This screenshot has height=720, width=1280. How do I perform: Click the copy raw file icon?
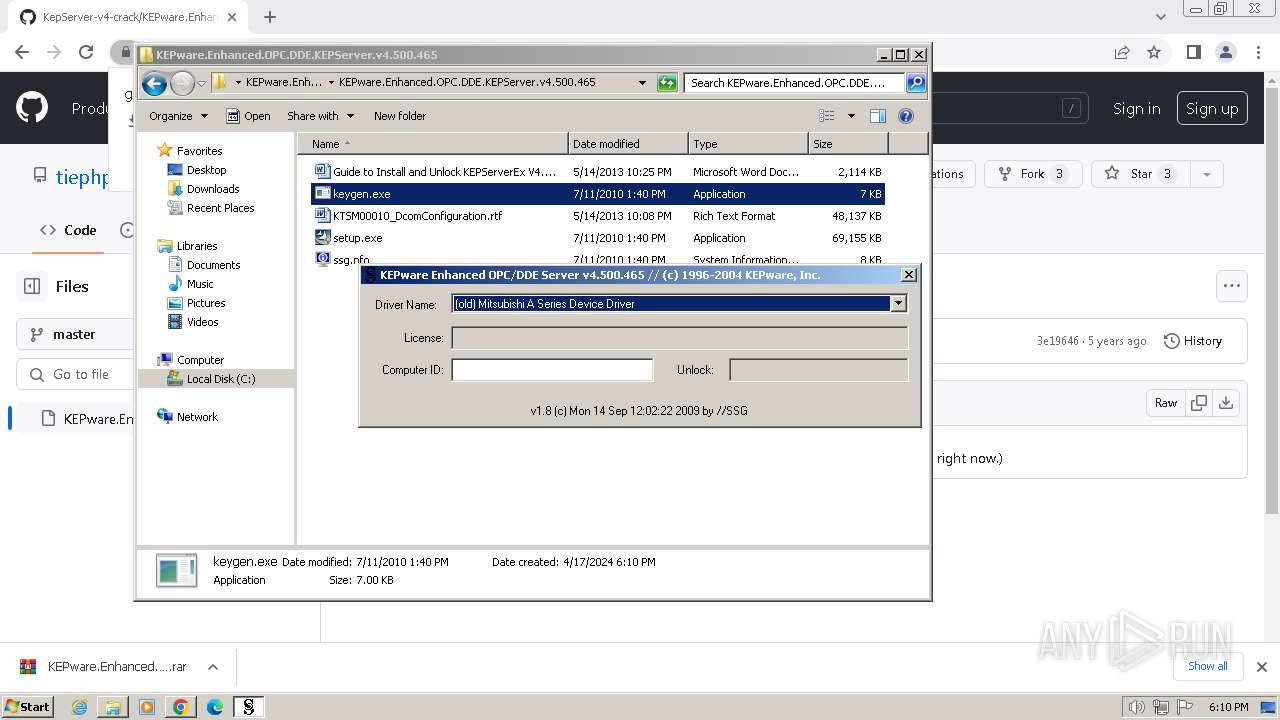point(1198,403)
